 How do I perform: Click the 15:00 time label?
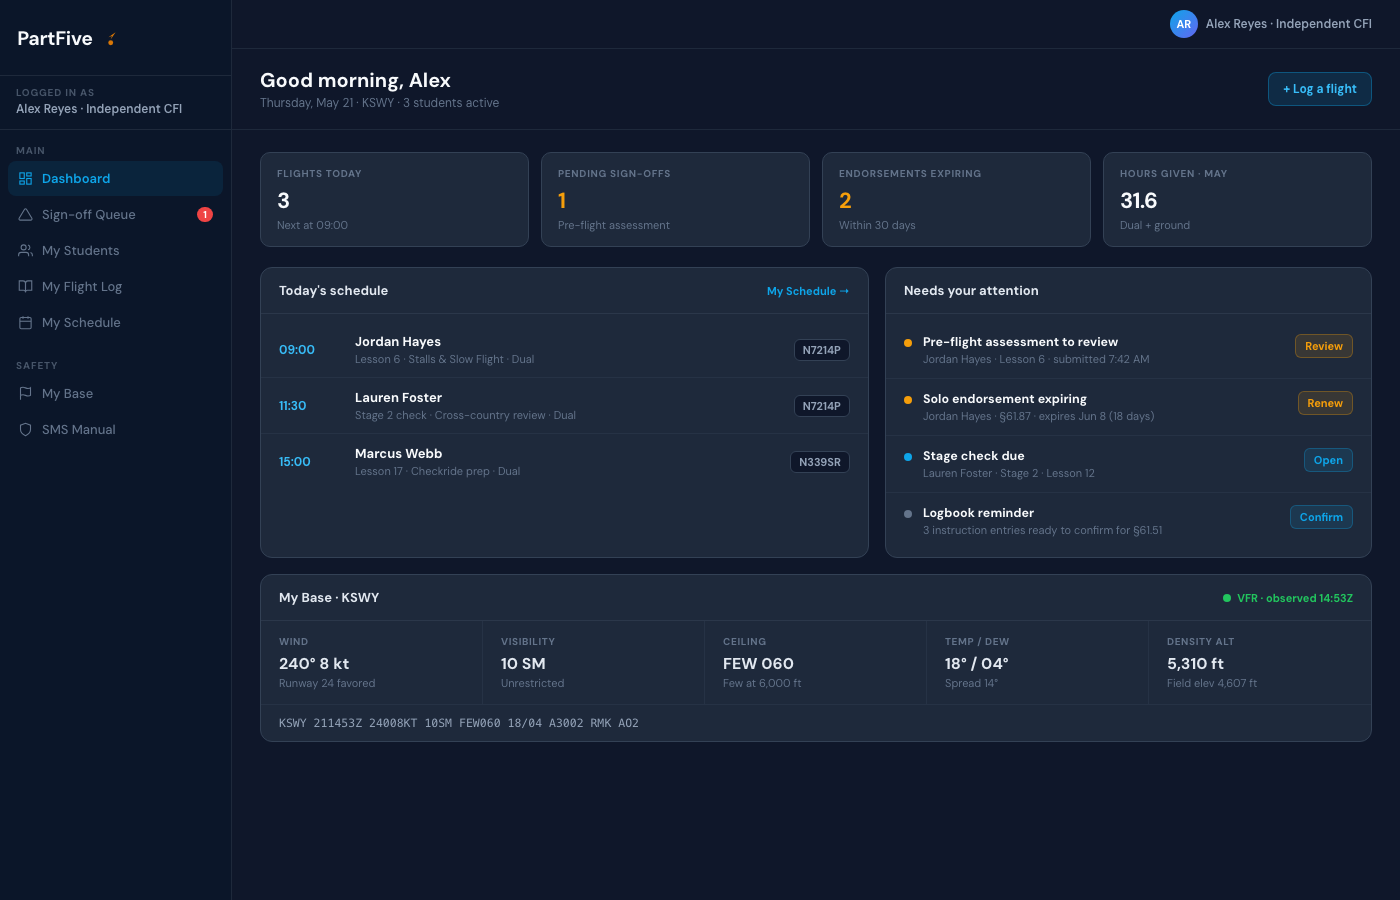pyautogui.click(x=295, y=462)
